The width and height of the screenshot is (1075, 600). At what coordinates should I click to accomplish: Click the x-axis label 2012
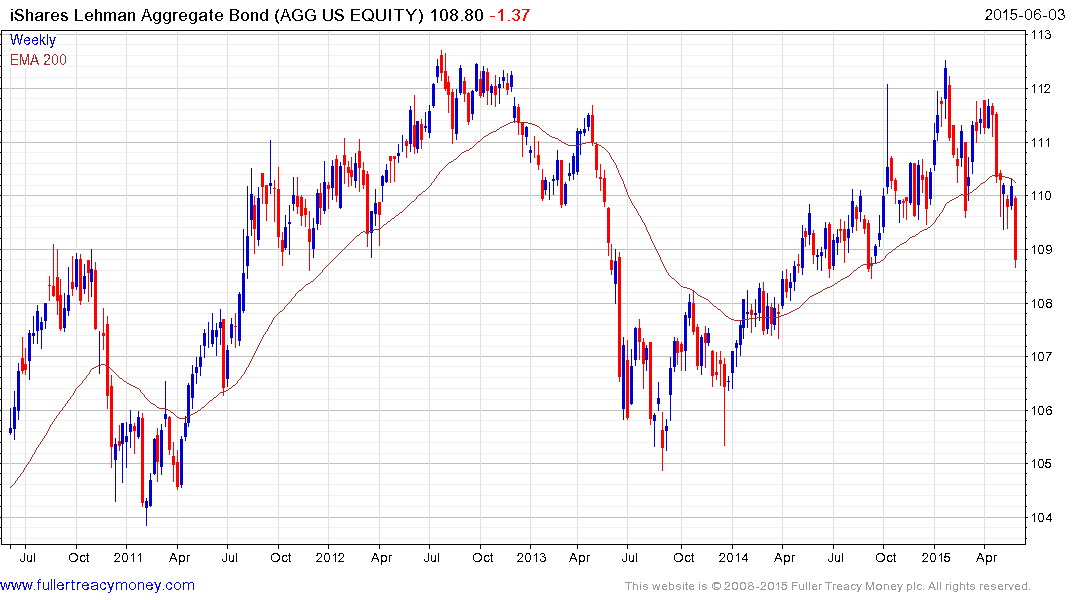click(330, 557)
